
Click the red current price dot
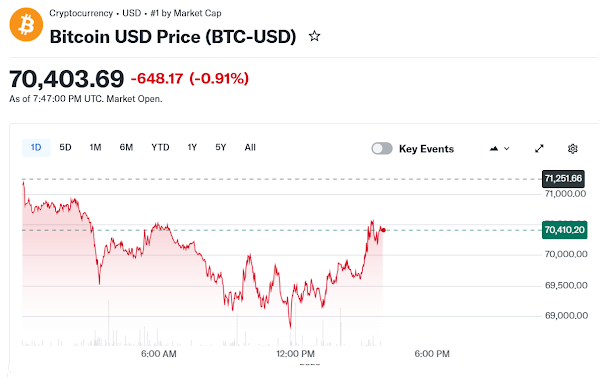coord(383,230)
